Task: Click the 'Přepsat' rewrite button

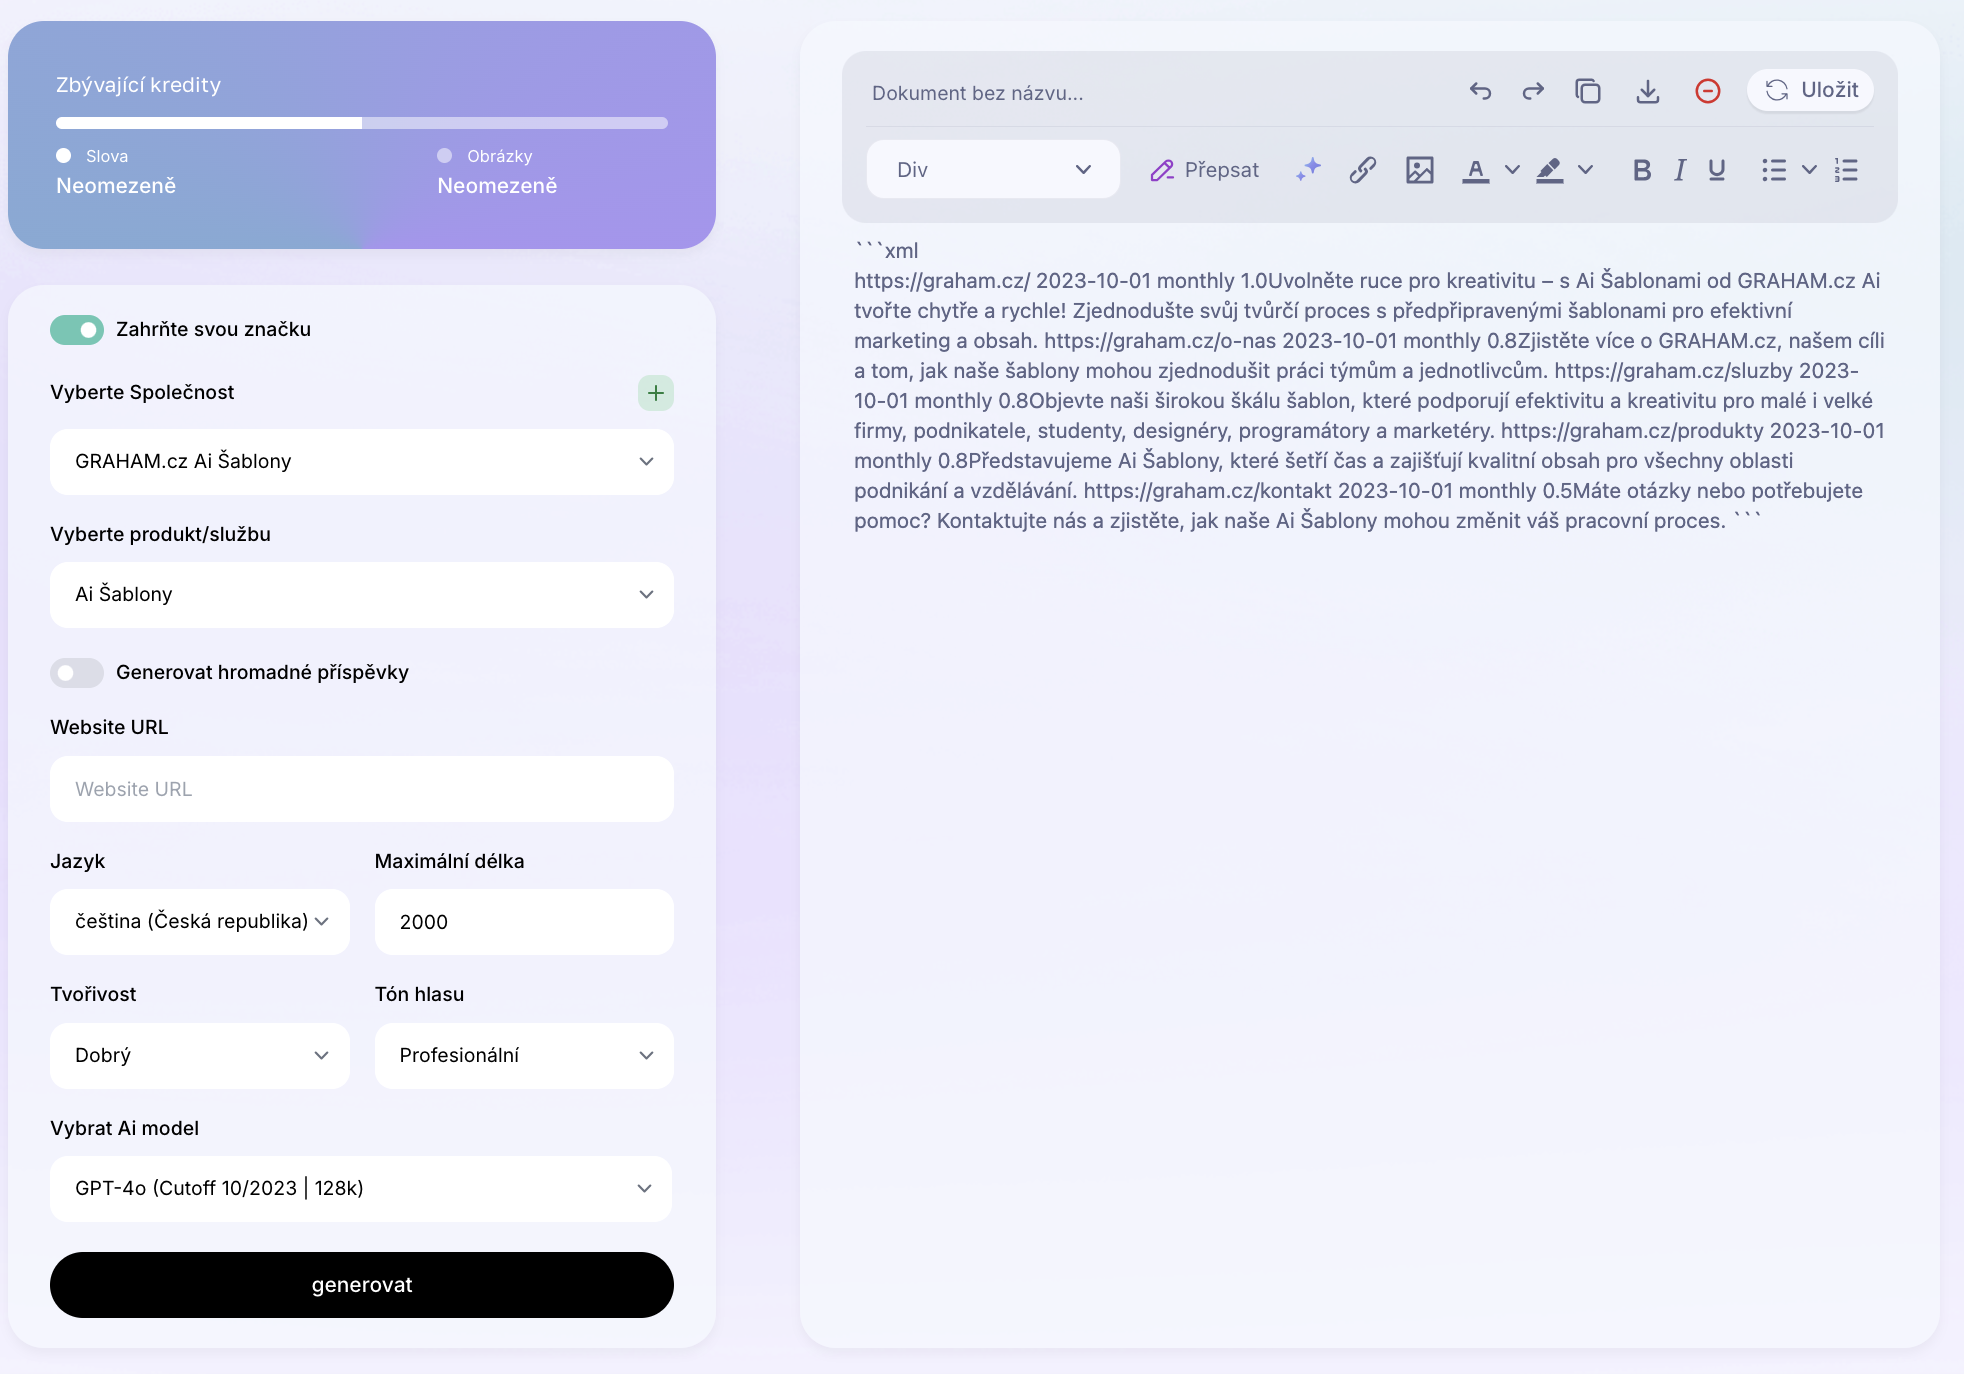Action: (x=1204, y=170)
